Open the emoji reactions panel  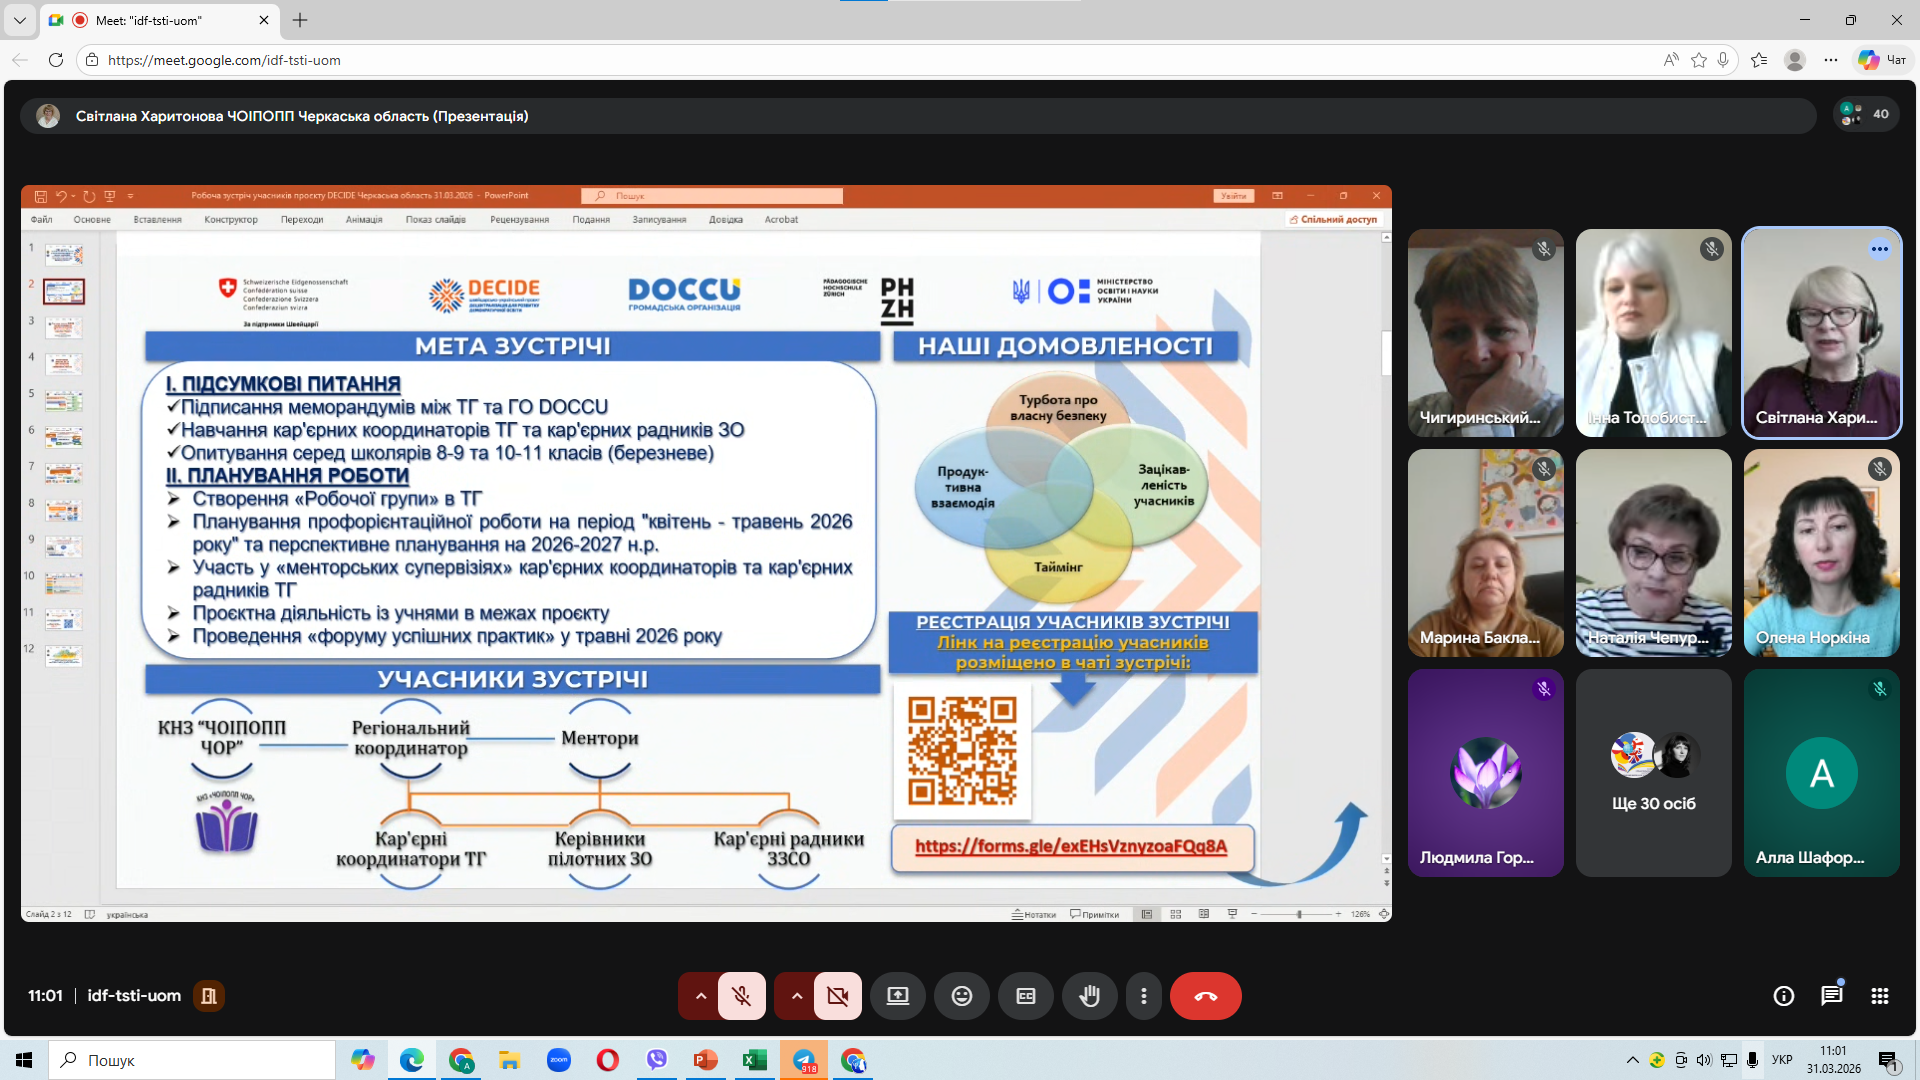961,996
